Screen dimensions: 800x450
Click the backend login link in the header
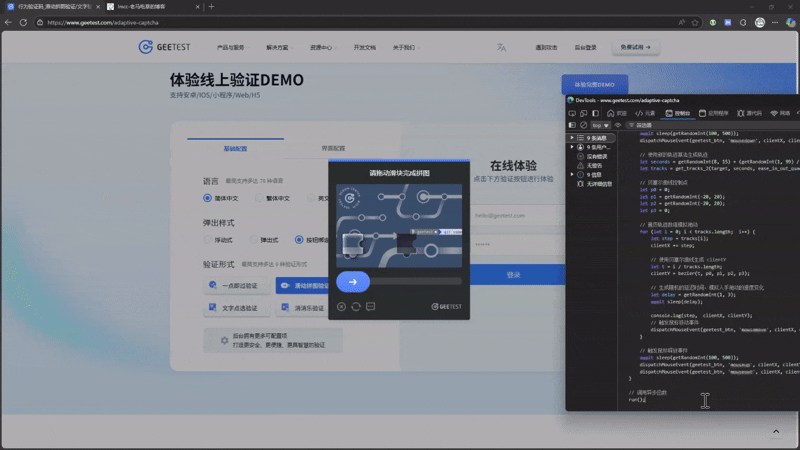[x=585, y=47]
